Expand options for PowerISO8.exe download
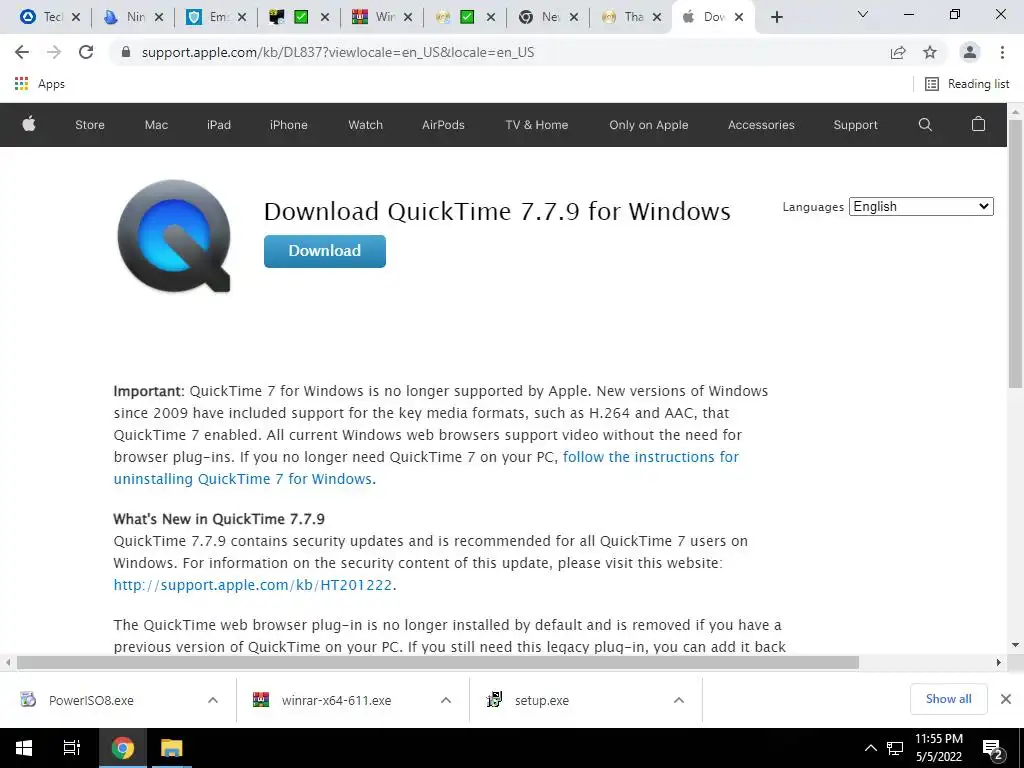Screen dimensions: 1024x768 click(213, 700)
